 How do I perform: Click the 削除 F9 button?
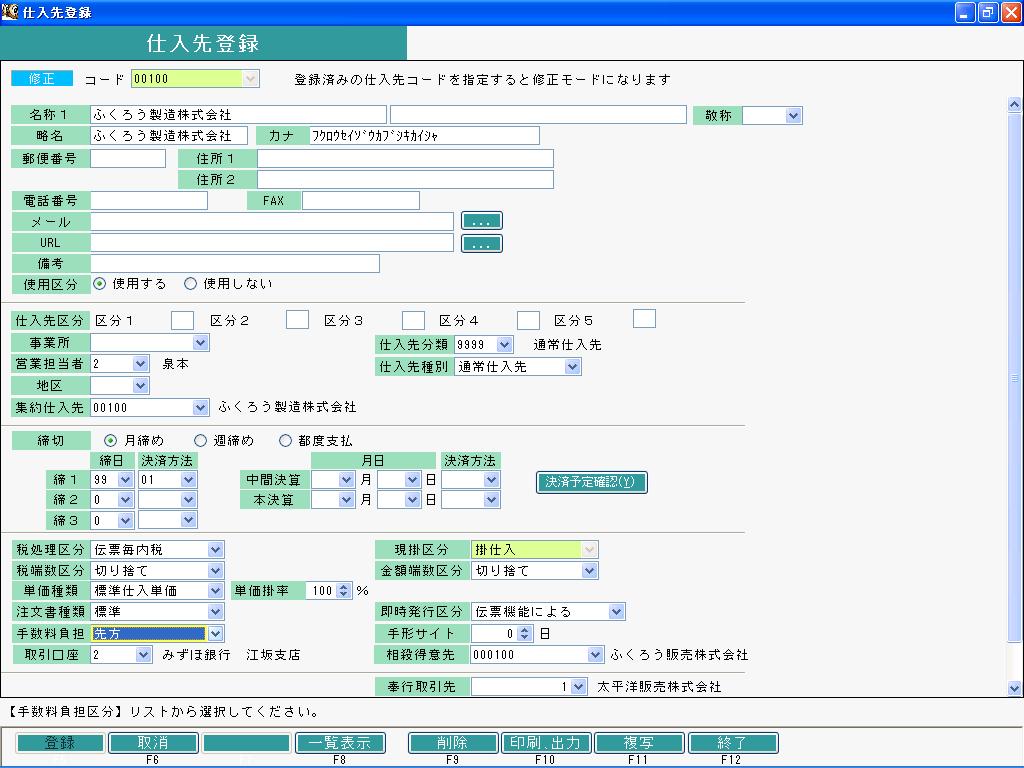(x=453, y=743)
